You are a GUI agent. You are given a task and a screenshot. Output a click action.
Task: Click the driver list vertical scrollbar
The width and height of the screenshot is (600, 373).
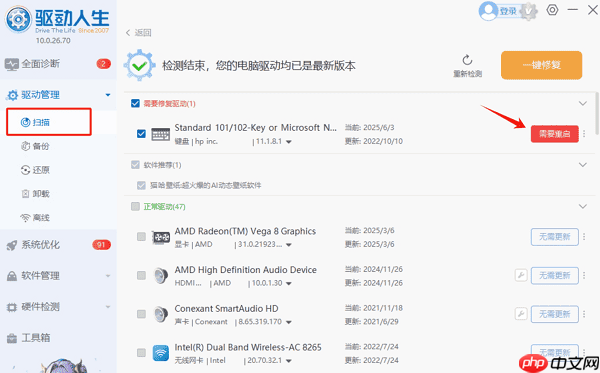[x=597, y=113]
